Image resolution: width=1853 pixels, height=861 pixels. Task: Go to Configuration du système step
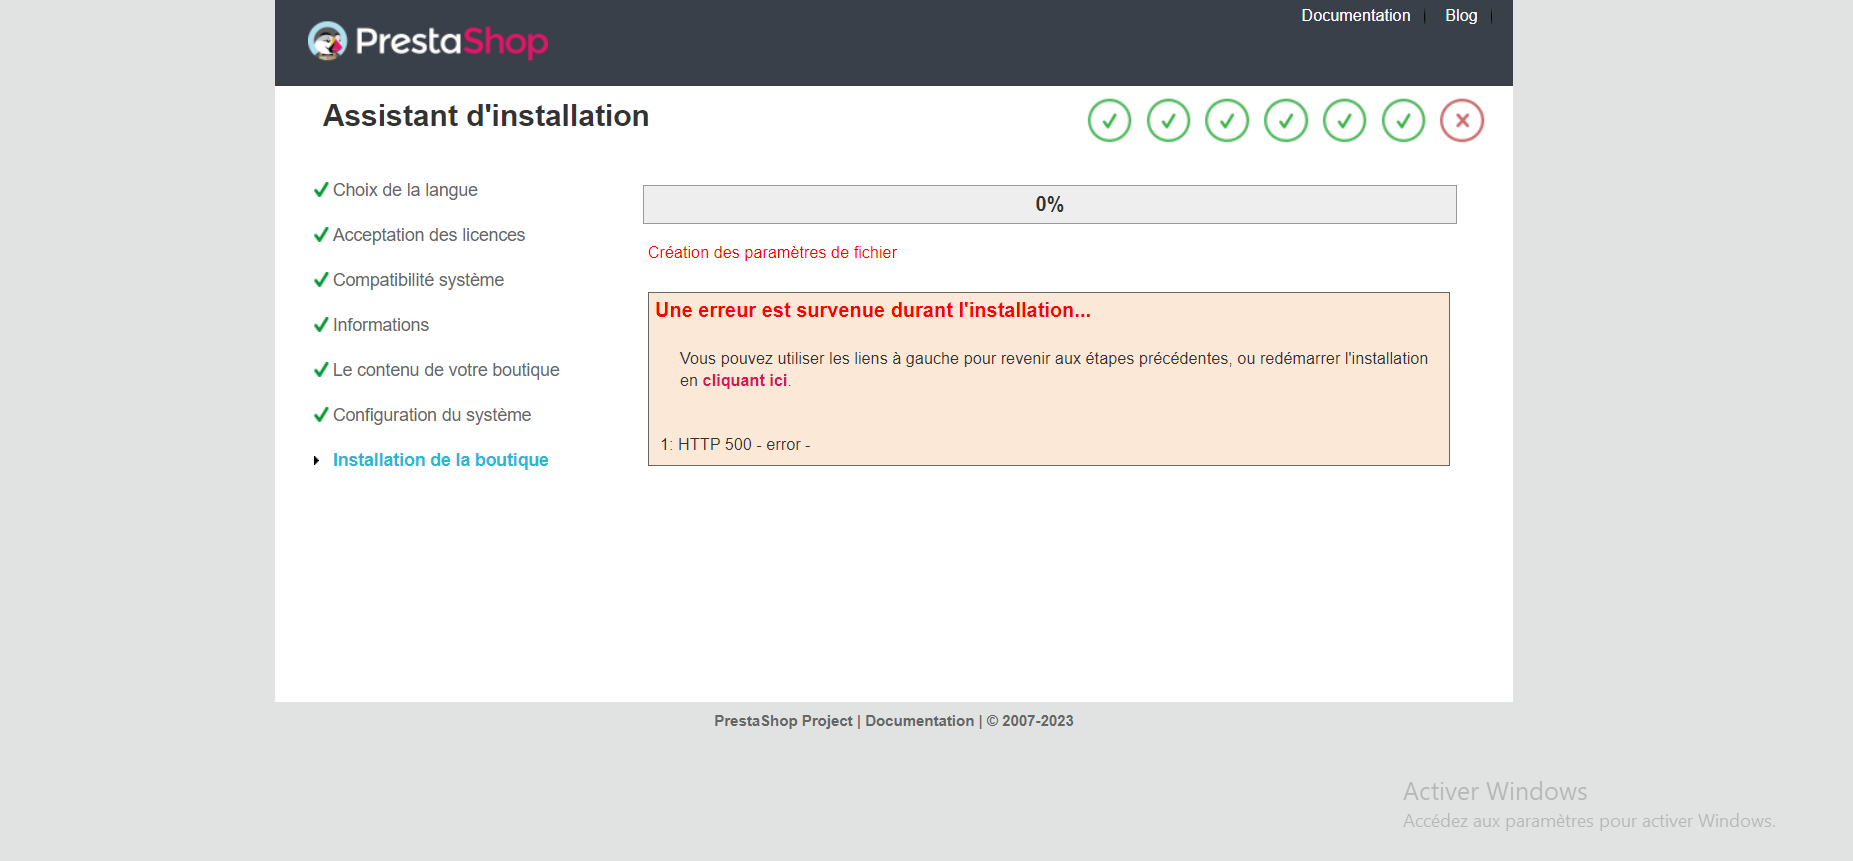[x=432, y=415]
